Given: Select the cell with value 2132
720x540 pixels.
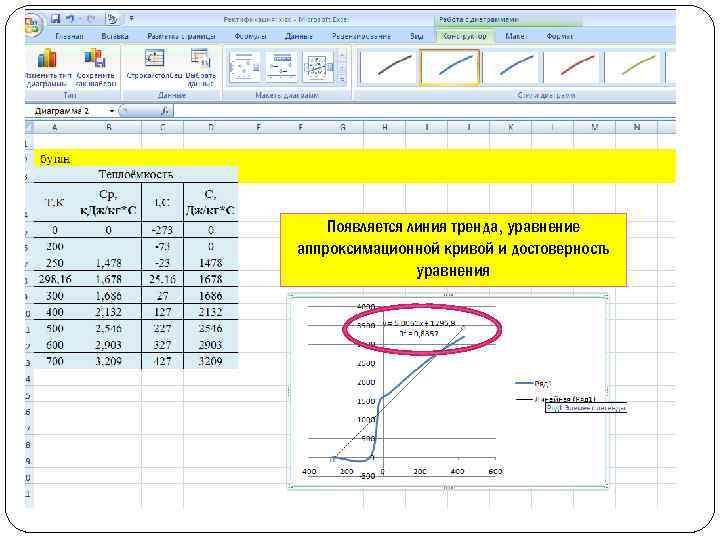Looking at the screenshot, I should (x=210, y=312).
